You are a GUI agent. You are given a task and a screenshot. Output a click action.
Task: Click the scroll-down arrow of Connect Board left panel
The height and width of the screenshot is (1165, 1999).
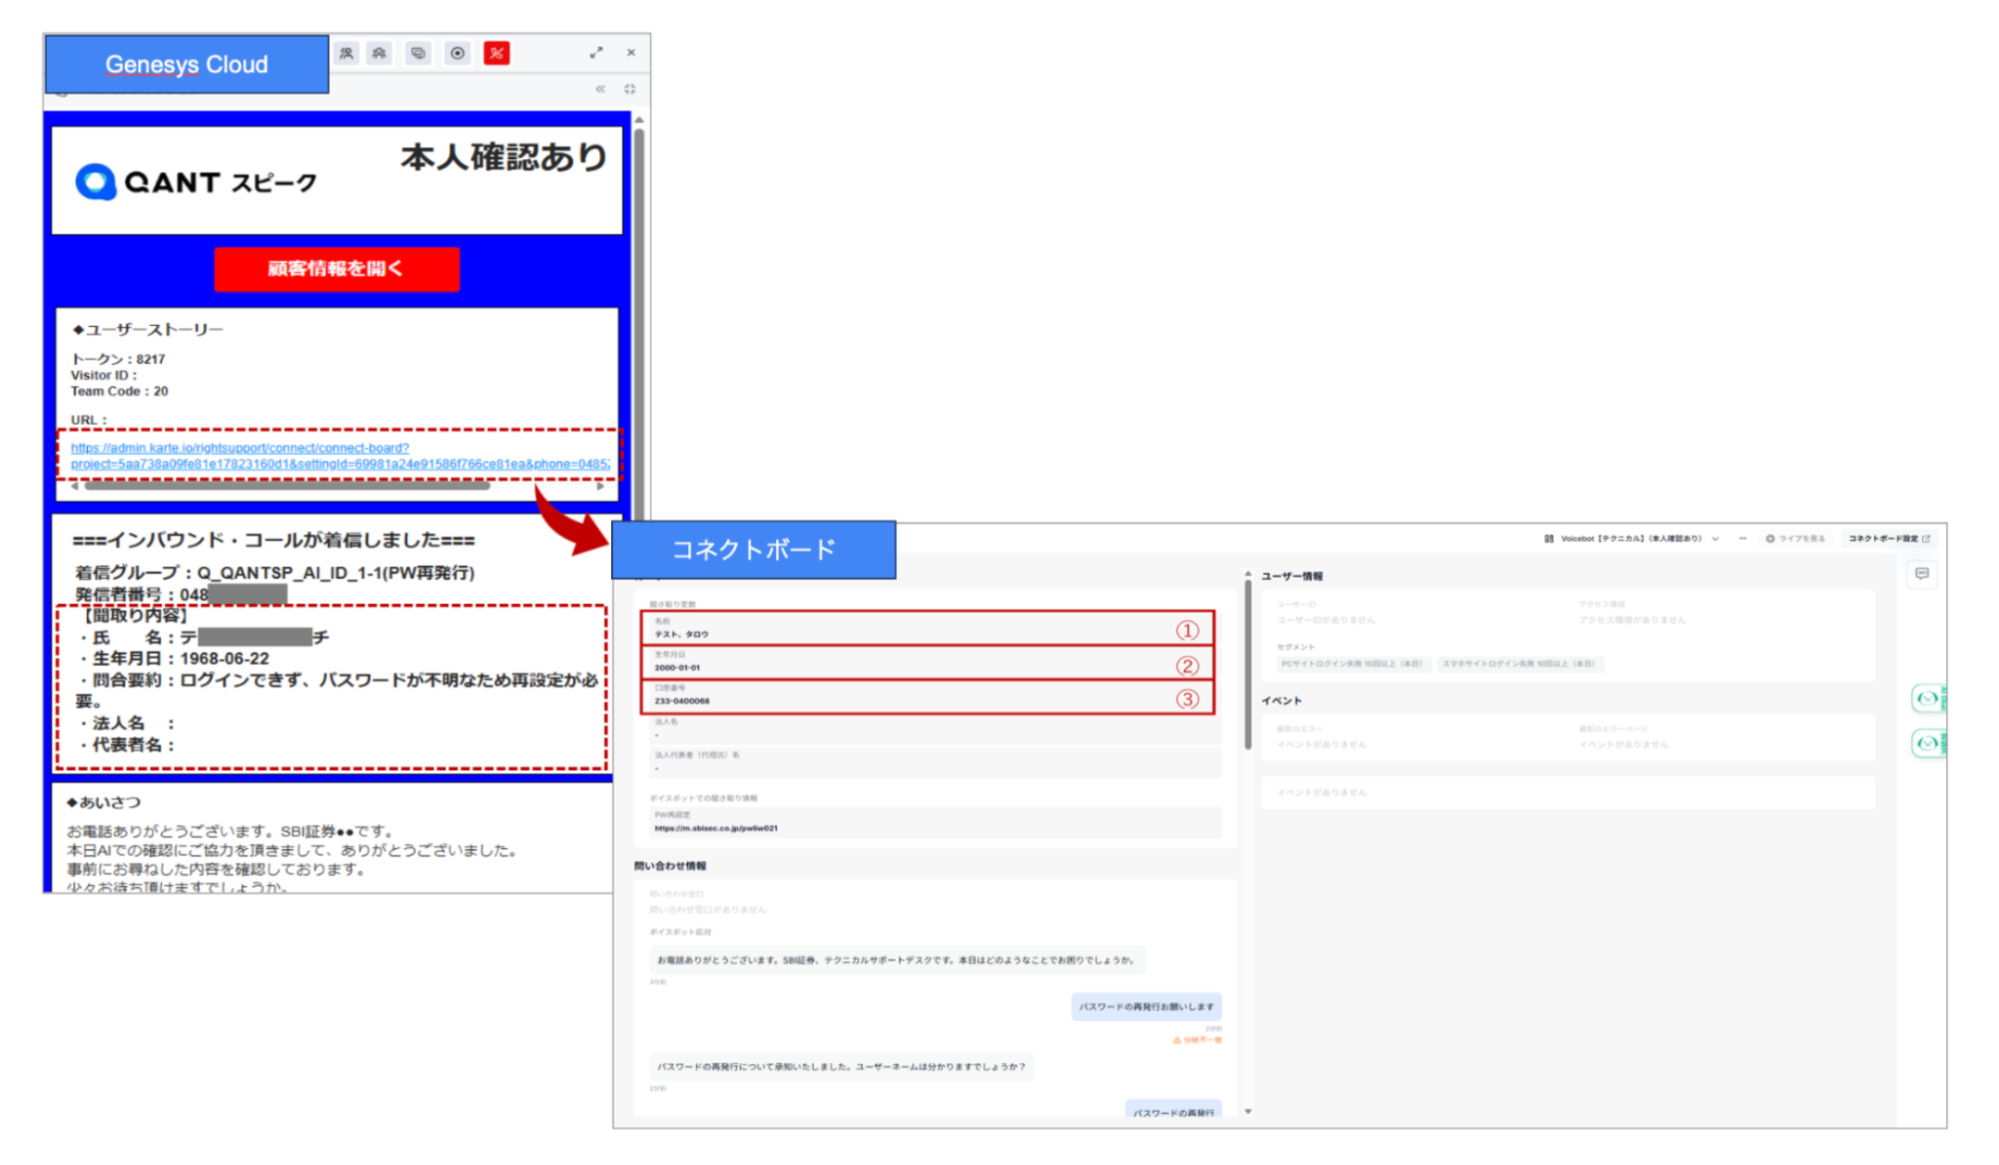[1248, 1111]
